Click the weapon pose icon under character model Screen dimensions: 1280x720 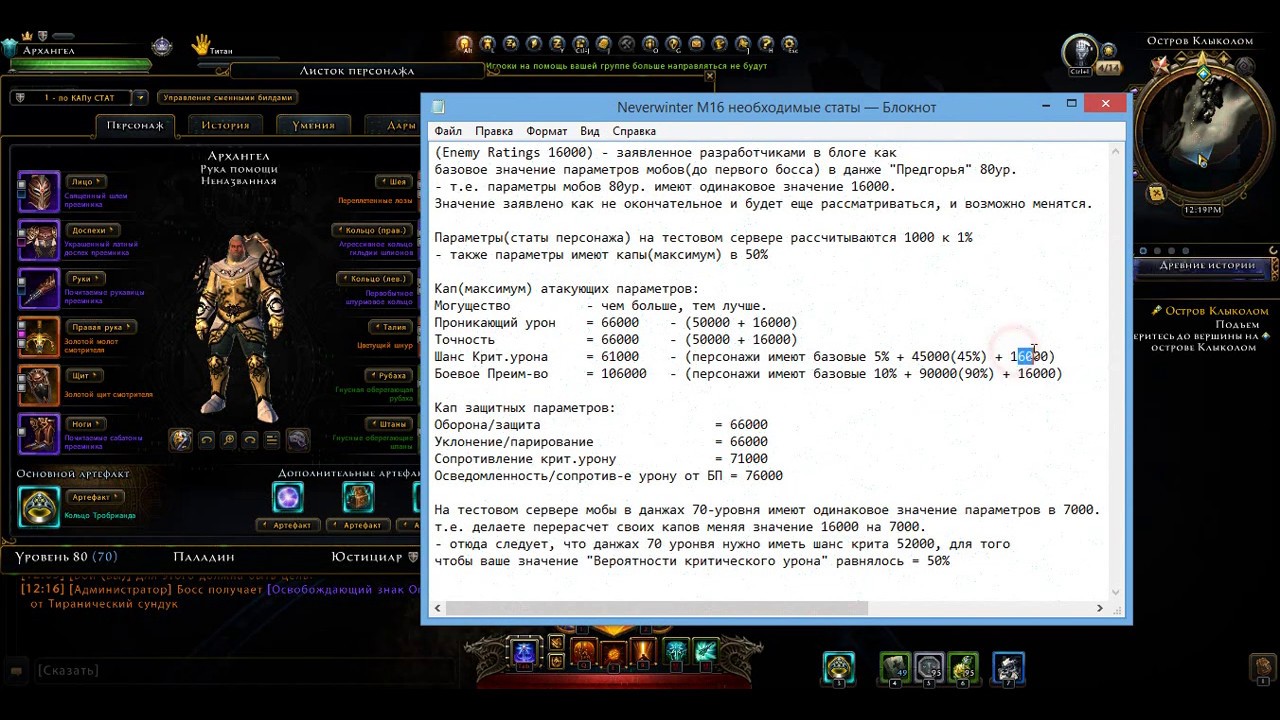[x=181, y=439]
